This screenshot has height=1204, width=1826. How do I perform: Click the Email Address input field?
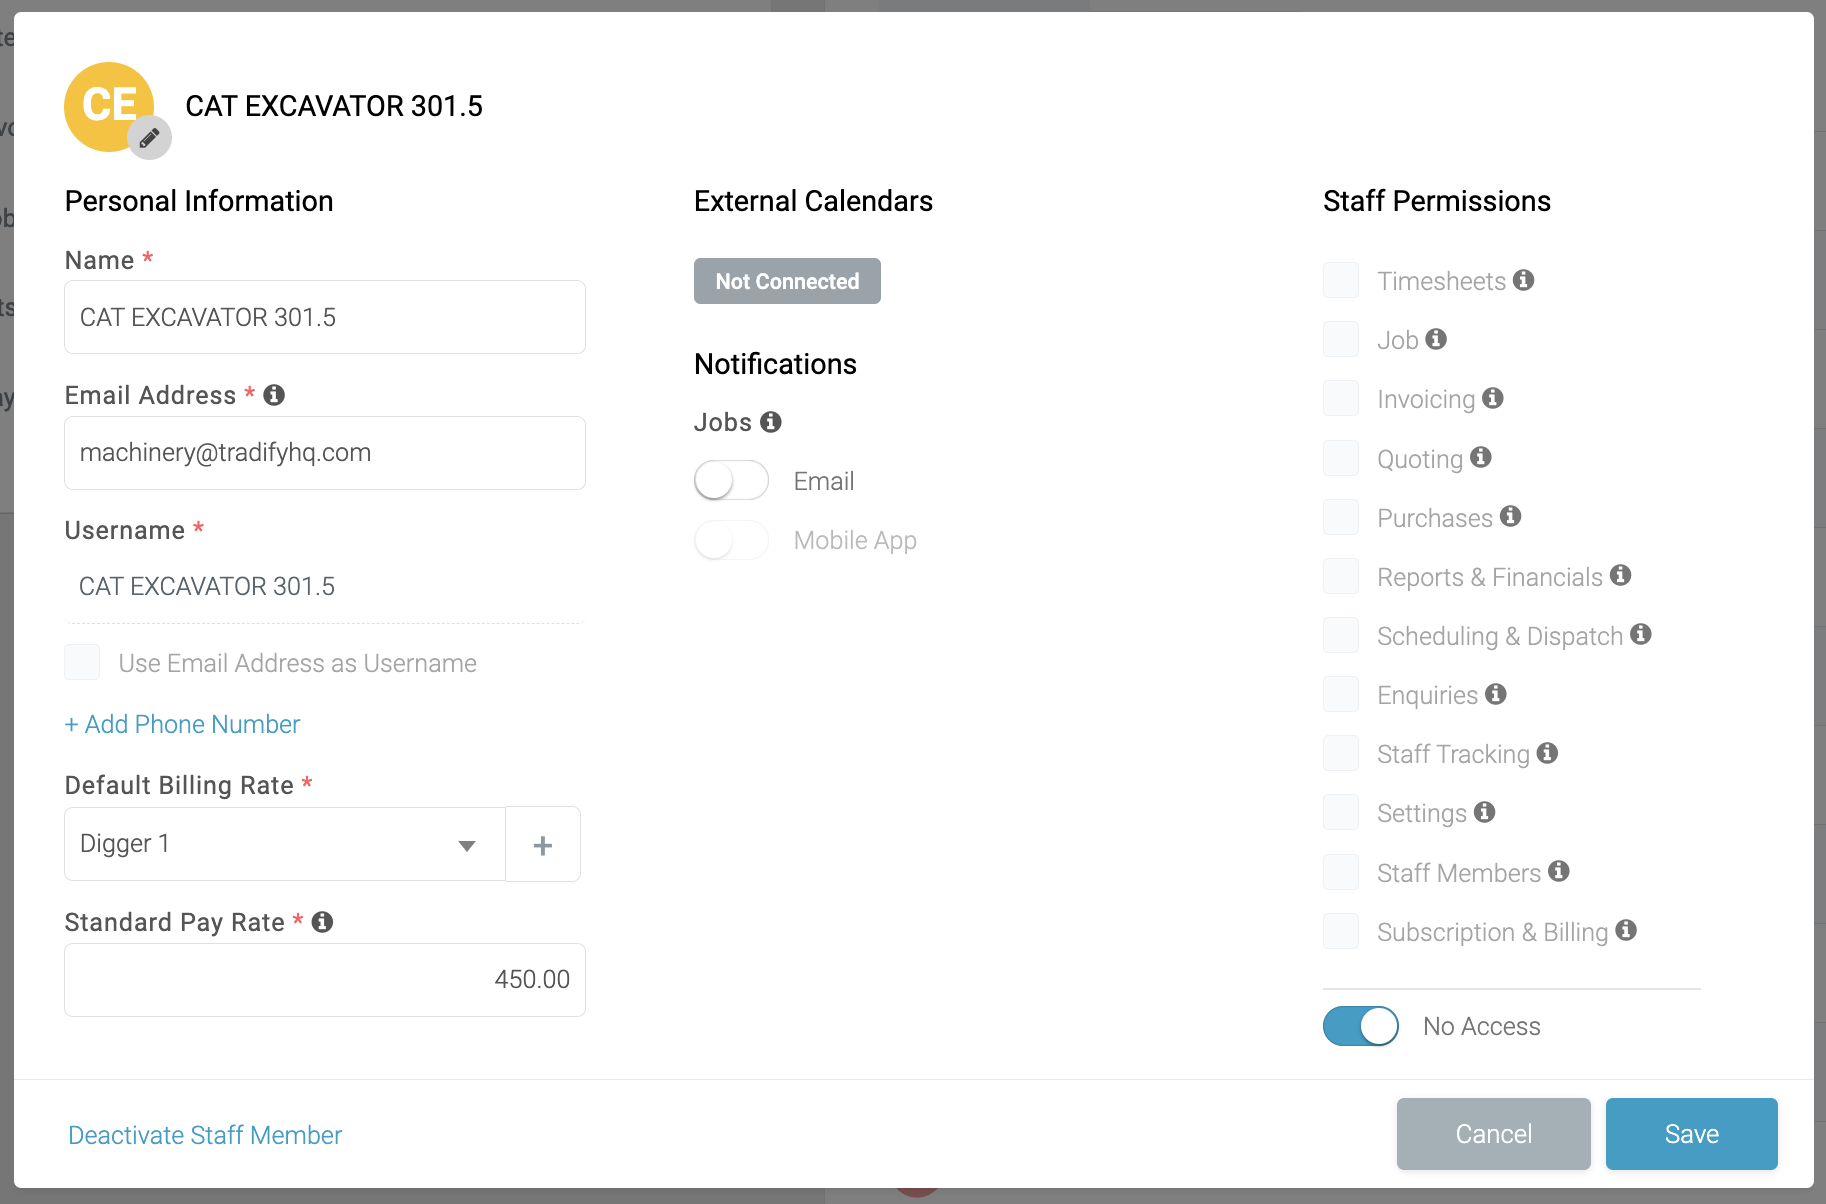(325, 453)
